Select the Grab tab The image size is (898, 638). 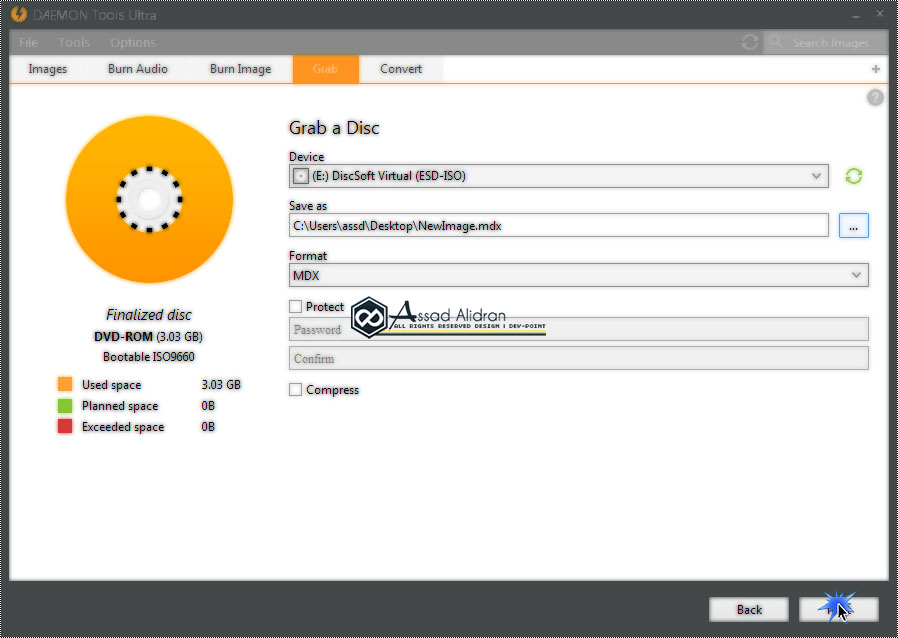[x=325, y=69]
